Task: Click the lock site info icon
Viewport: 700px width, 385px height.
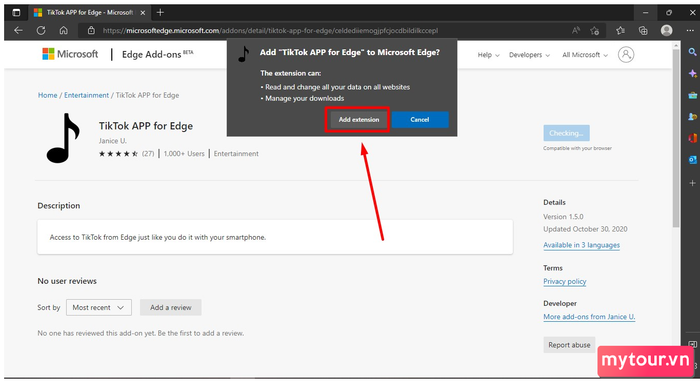Action: pyautogui.click(x=91, y=30)
